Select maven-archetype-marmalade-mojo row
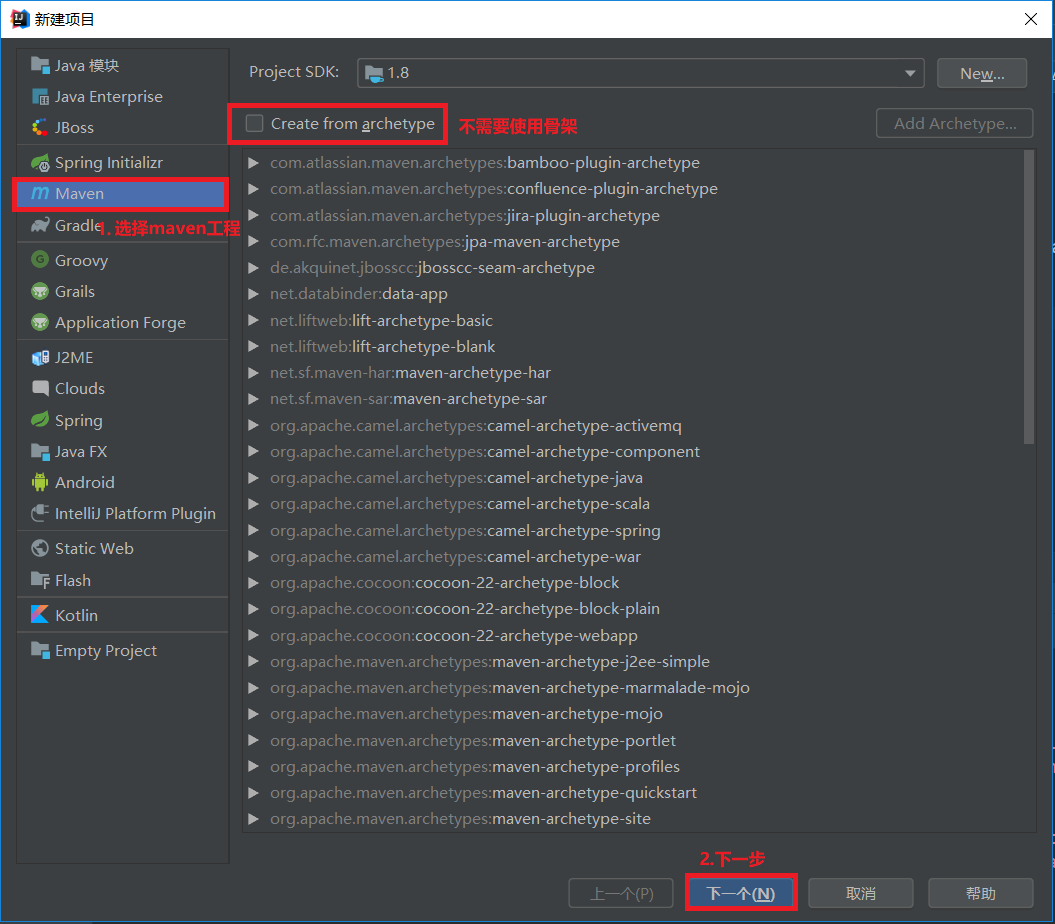Screen dimensions: 1055x924 [x=632, y=688]
